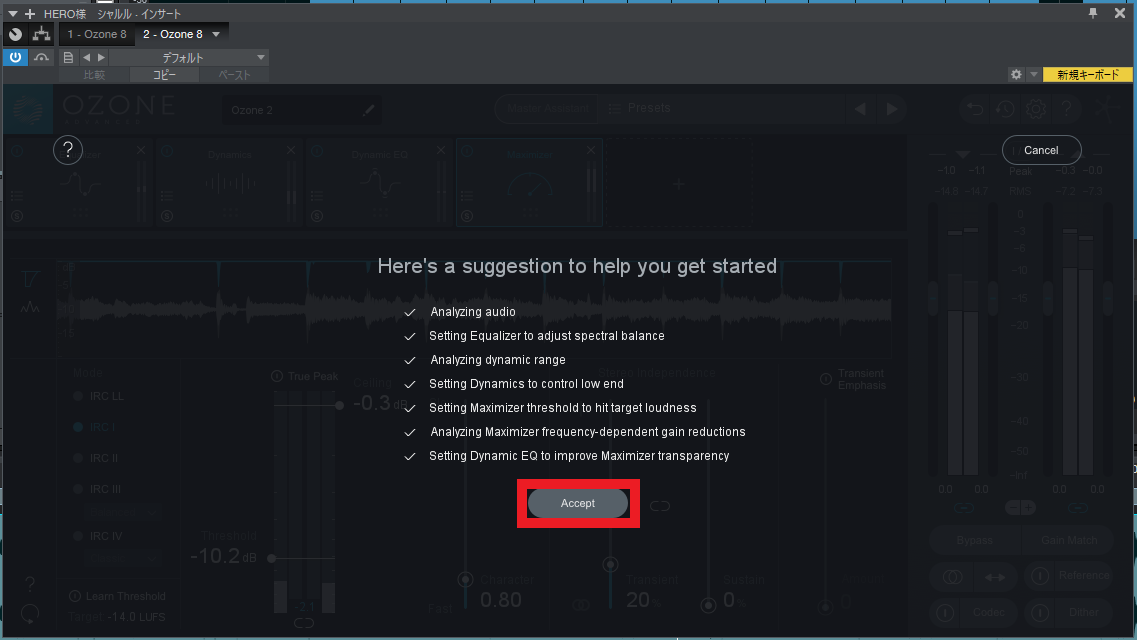1137x640 pixels.
Task: Open dropdown arrow next to 2 - Ozone 8
Action: [216, 34]
